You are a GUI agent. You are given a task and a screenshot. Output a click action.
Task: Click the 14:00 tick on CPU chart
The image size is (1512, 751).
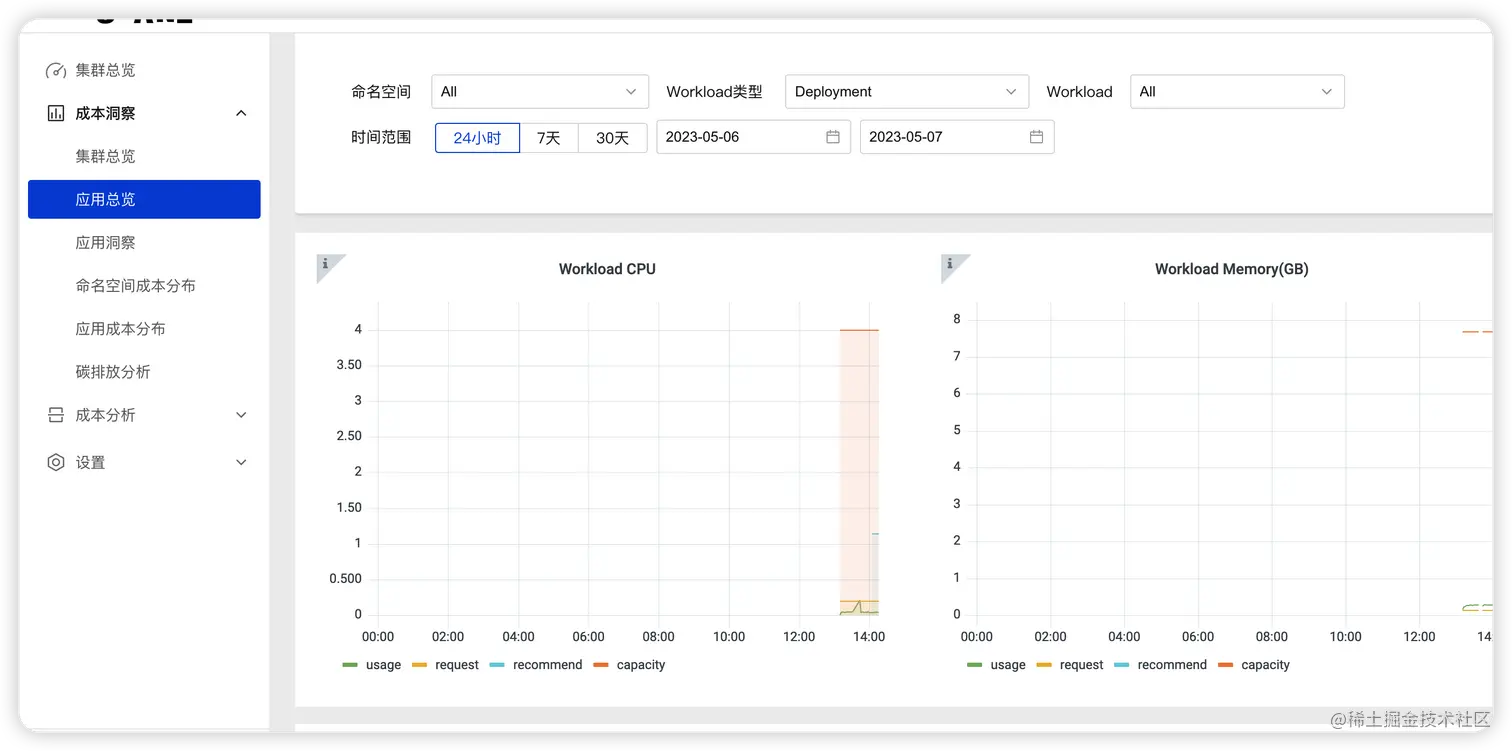pyautogui.click(x=869, y=637)
